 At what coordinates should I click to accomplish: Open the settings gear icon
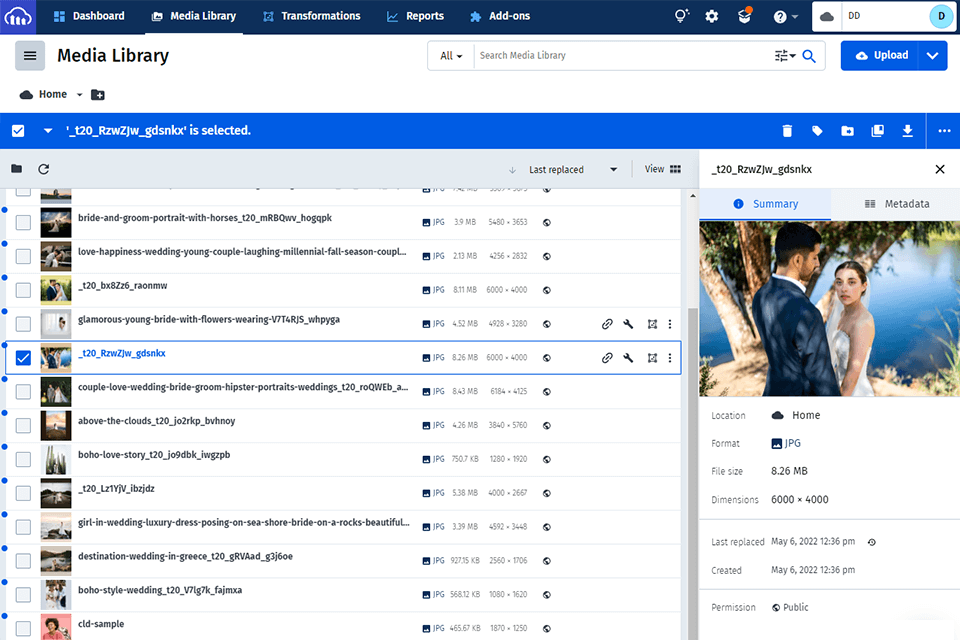711,17
